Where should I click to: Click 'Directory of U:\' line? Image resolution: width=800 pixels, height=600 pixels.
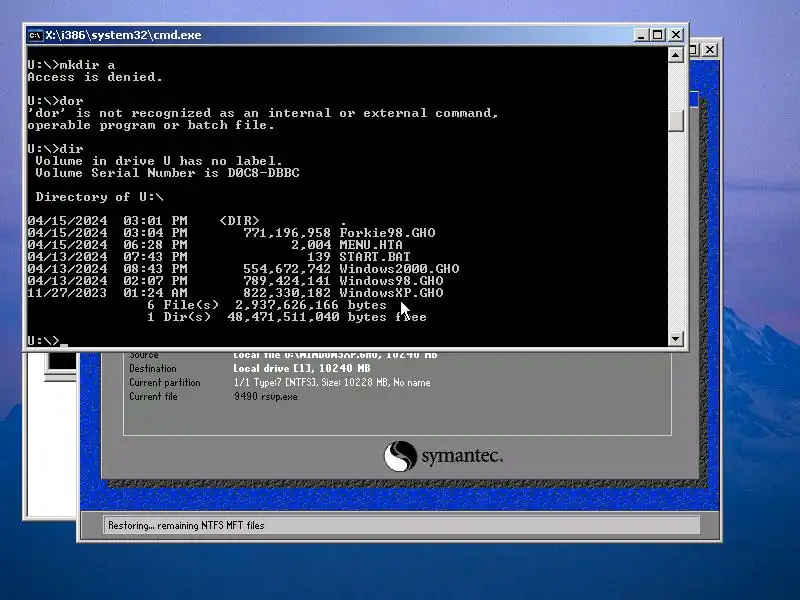point(99,197)
